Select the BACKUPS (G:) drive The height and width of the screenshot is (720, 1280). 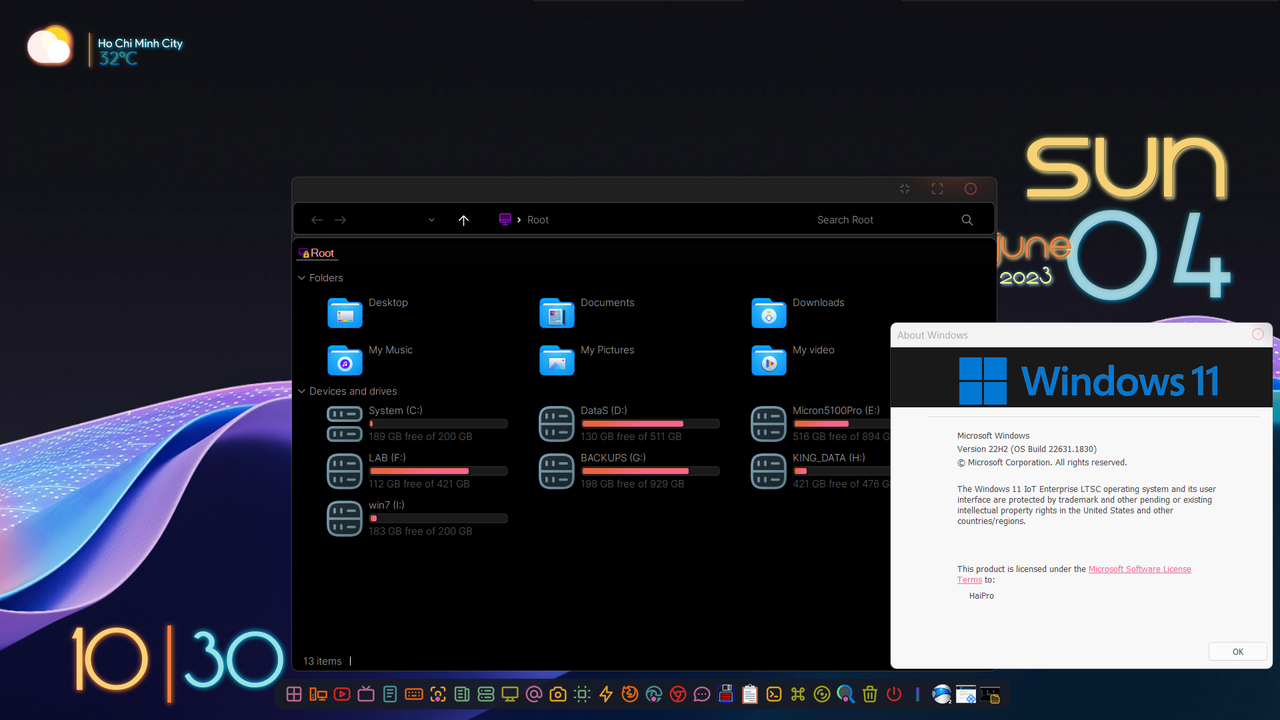click(x=629, y=471)
